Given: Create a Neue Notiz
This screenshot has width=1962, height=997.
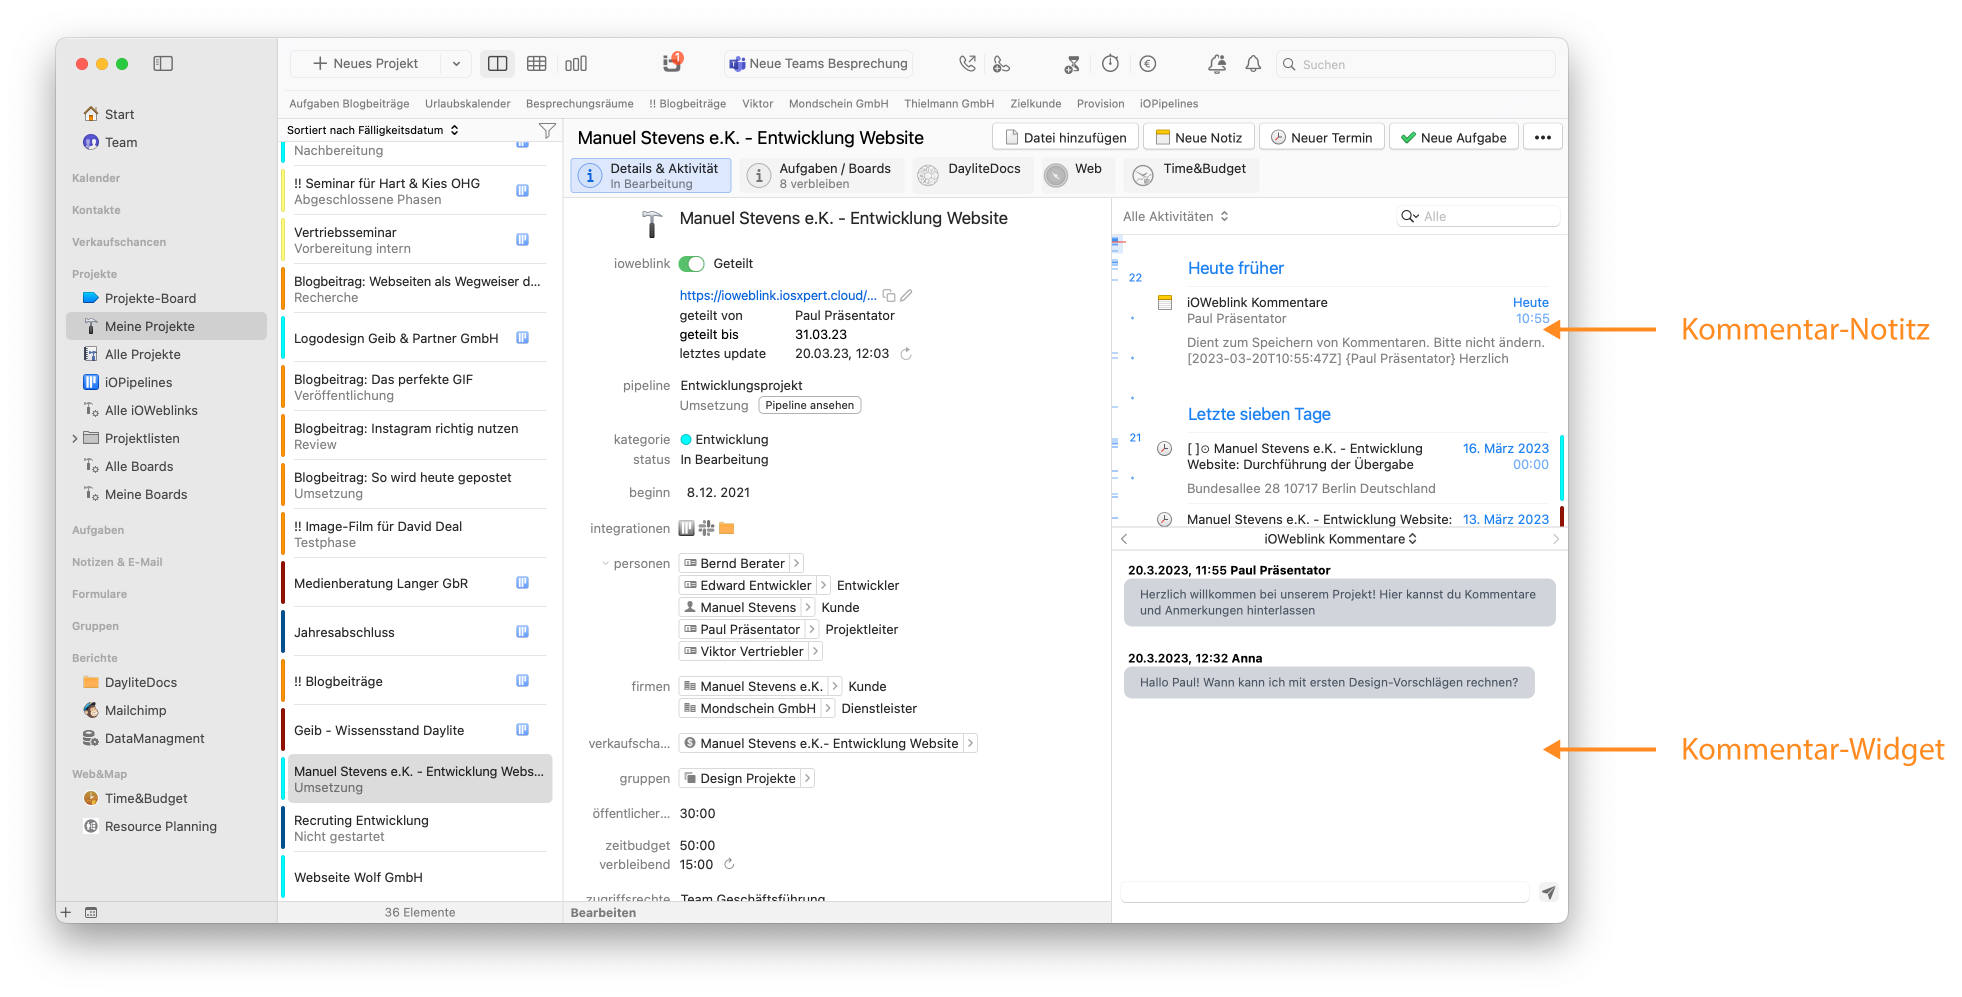Looking at the screenshot, I should (1198, 138).
